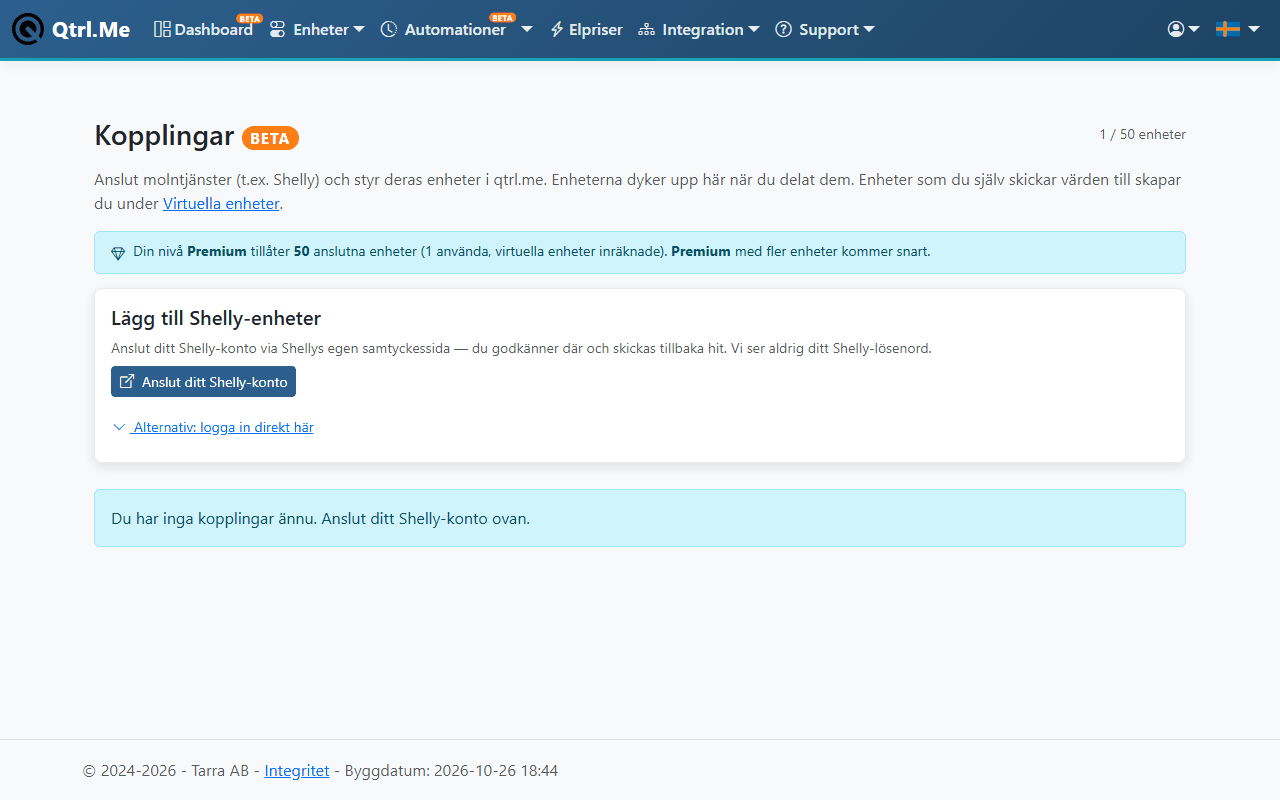Open the user account menu icon

tap(1183, 29)
